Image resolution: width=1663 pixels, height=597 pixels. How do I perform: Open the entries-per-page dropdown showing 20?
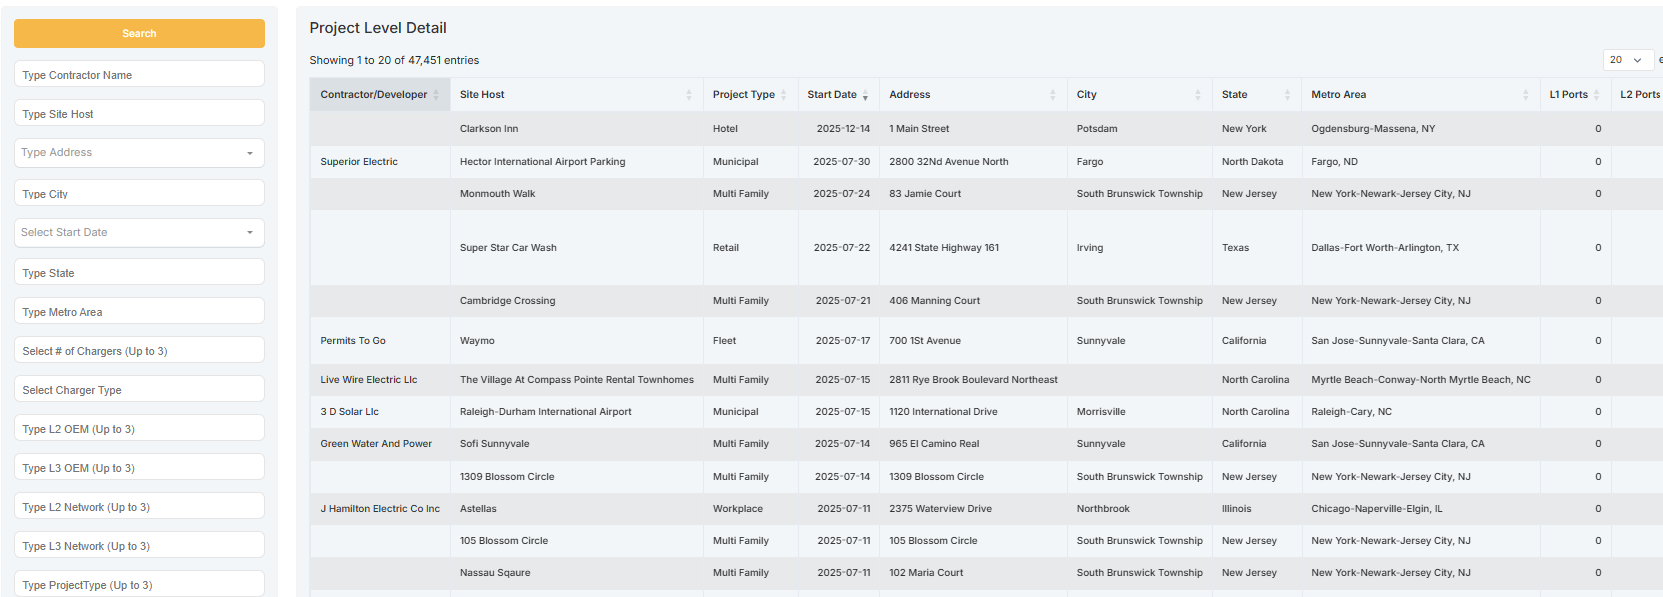[1627, 60]
